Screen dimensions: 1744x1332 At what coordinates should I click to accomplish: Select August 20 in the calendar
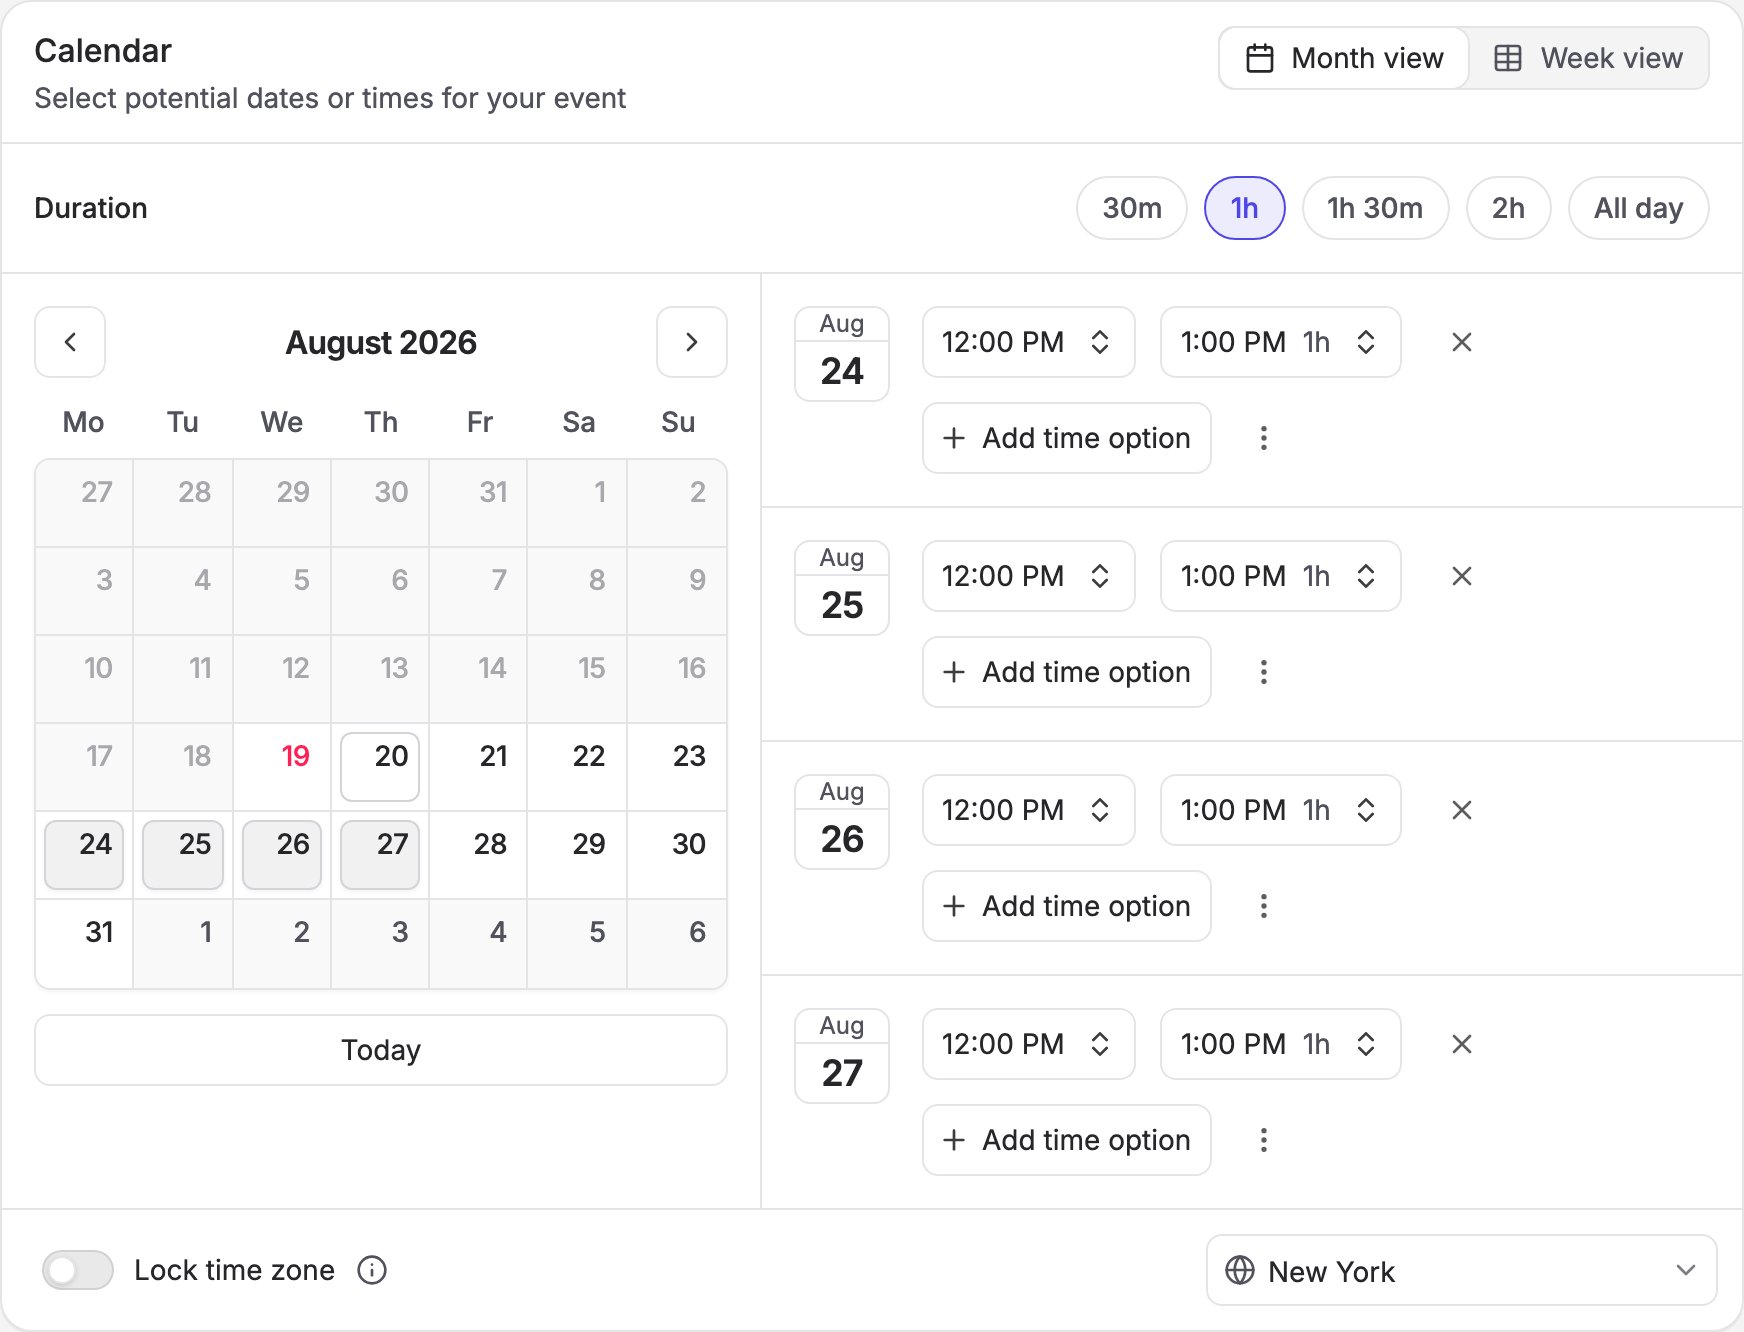380,767
